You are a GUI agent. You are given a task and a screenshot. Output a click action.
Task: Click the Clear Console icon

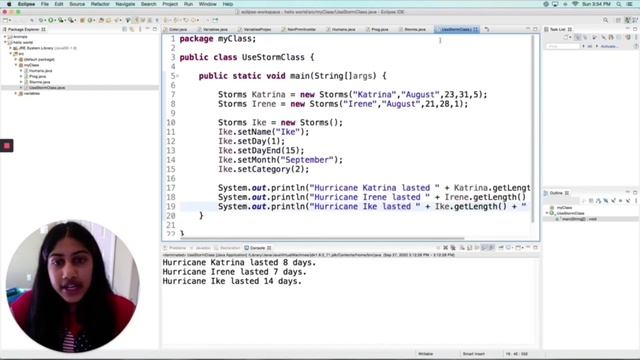(462, 247)
